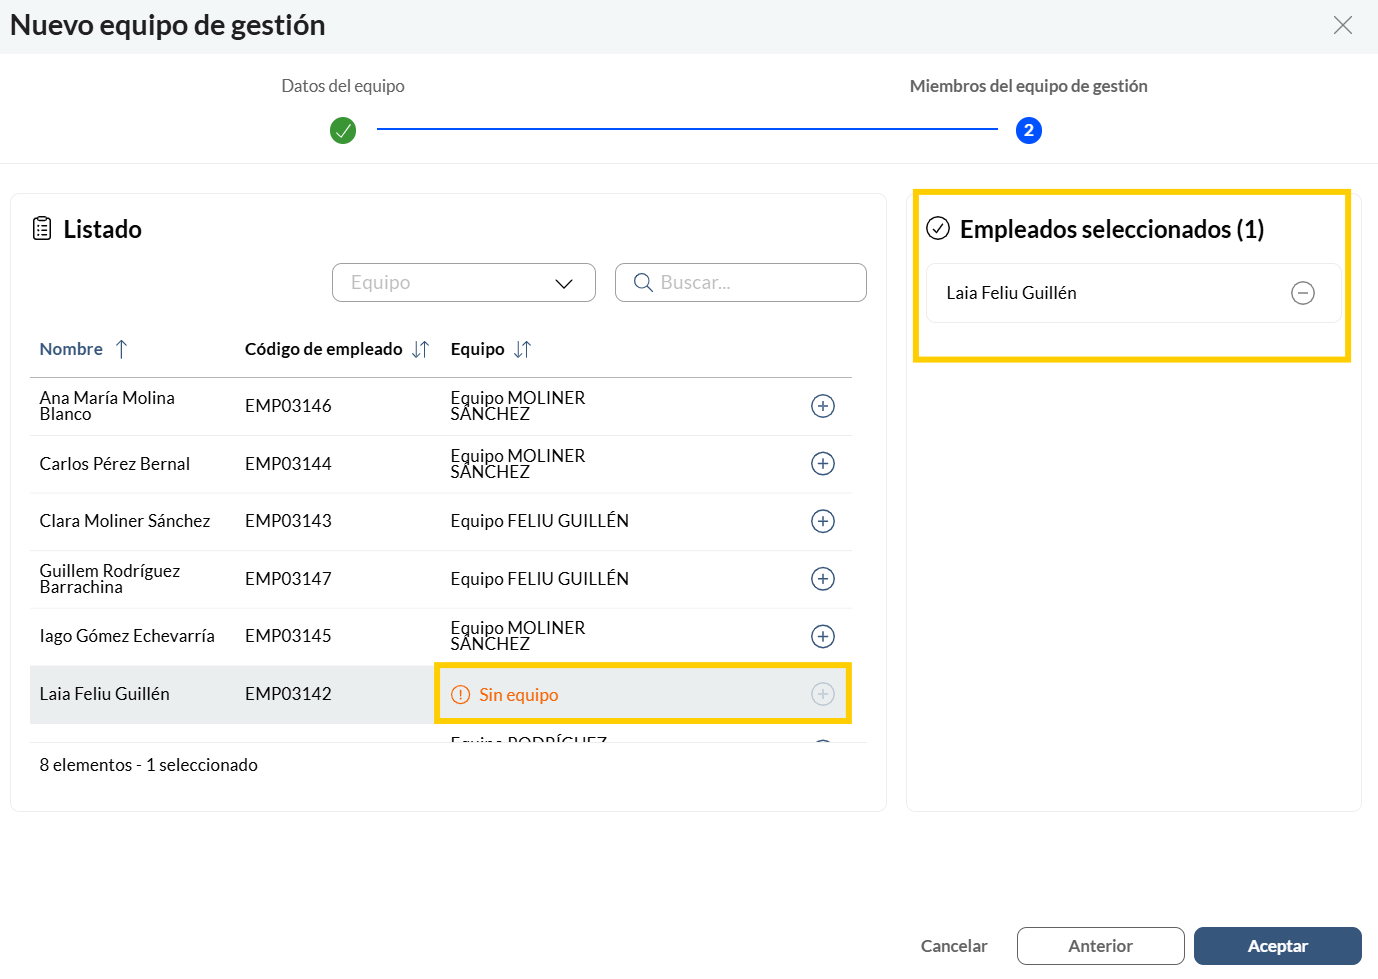Open the Equipo filter dropdown
The width and height of the screenshot is (1378, 979).
click(464, 283)
